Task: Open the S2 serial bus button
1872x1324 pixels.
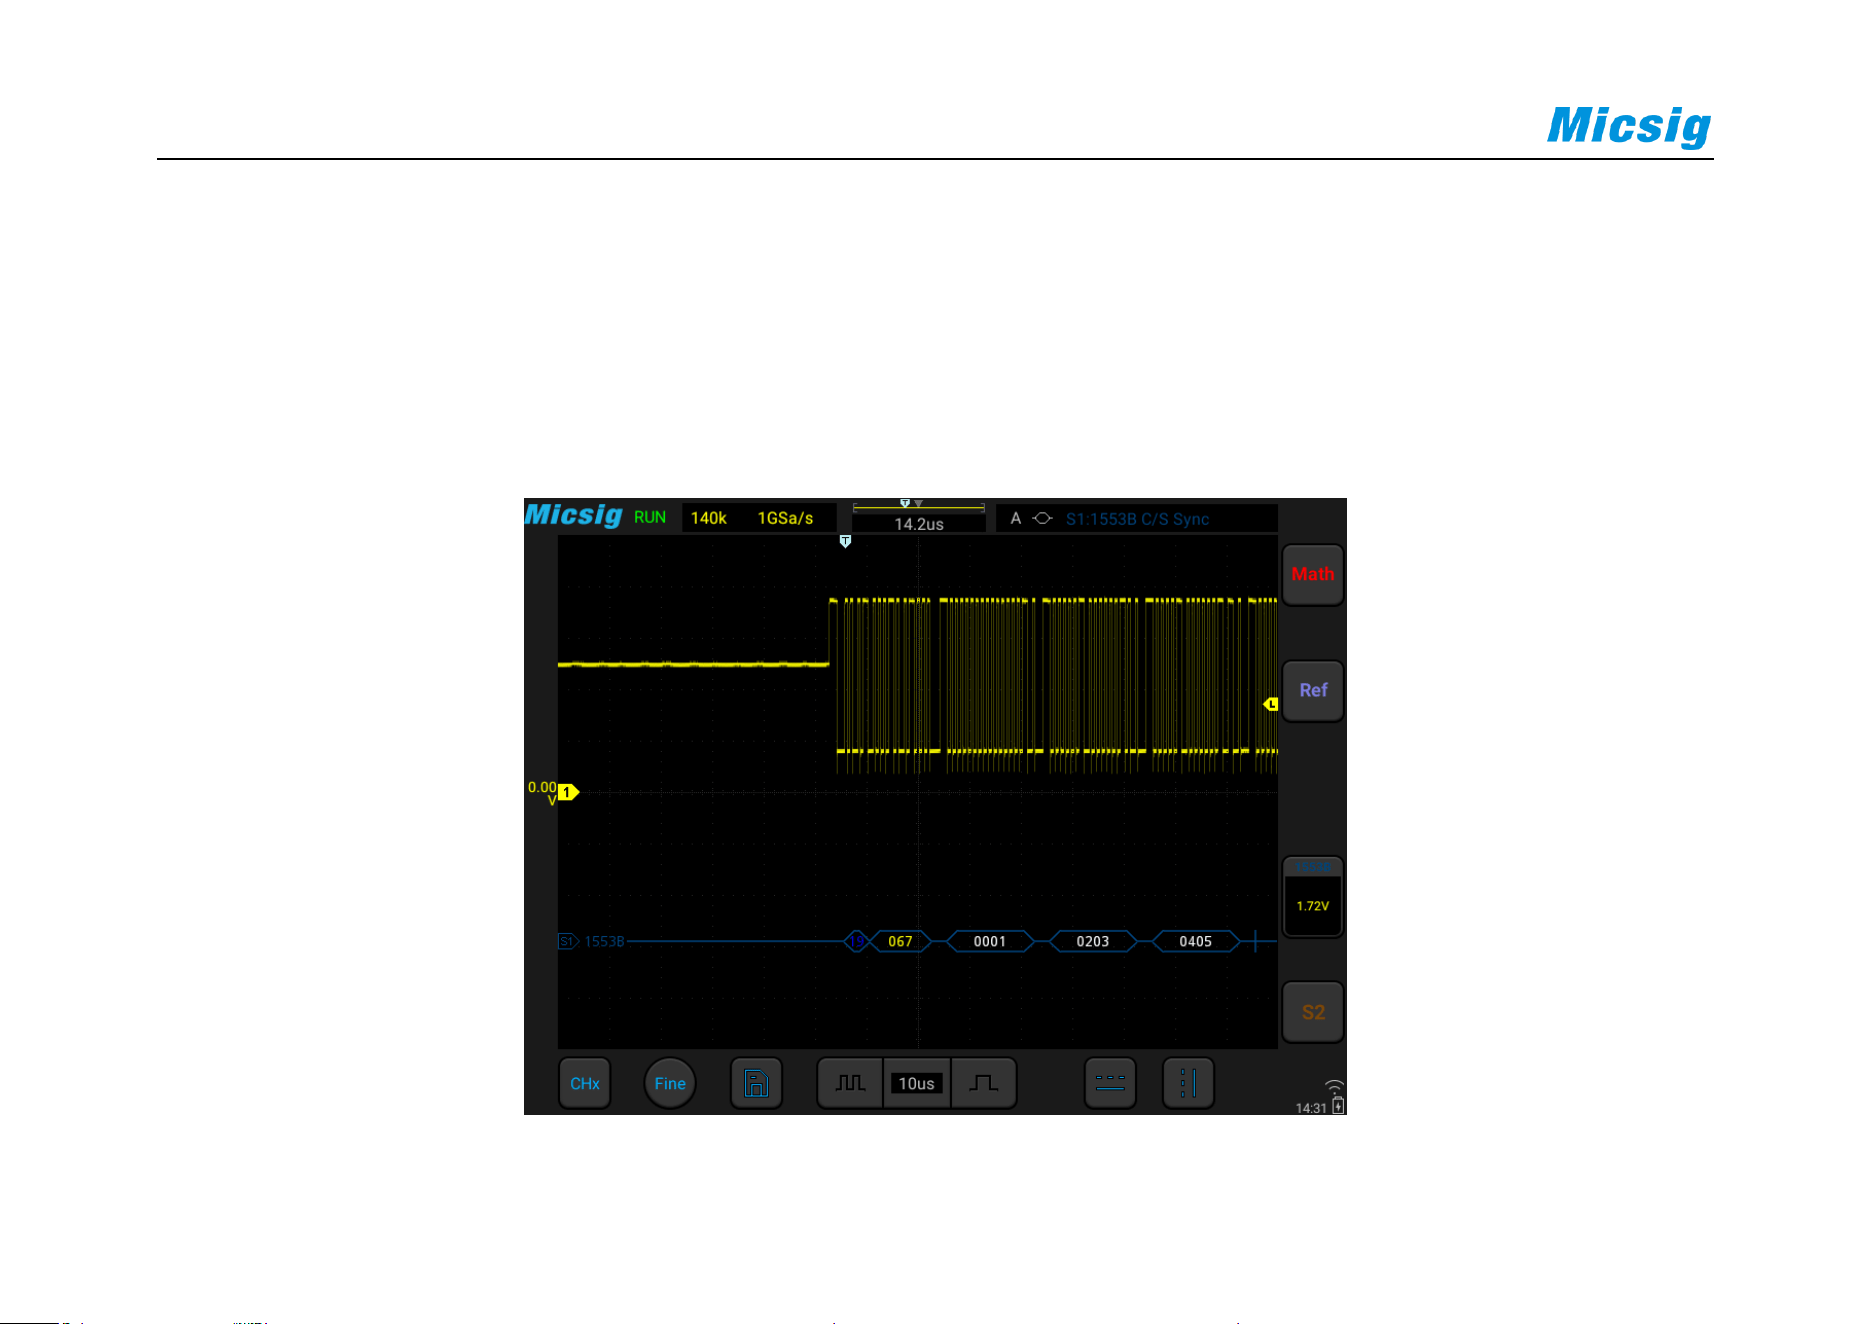Action: pos(1312,1013)
